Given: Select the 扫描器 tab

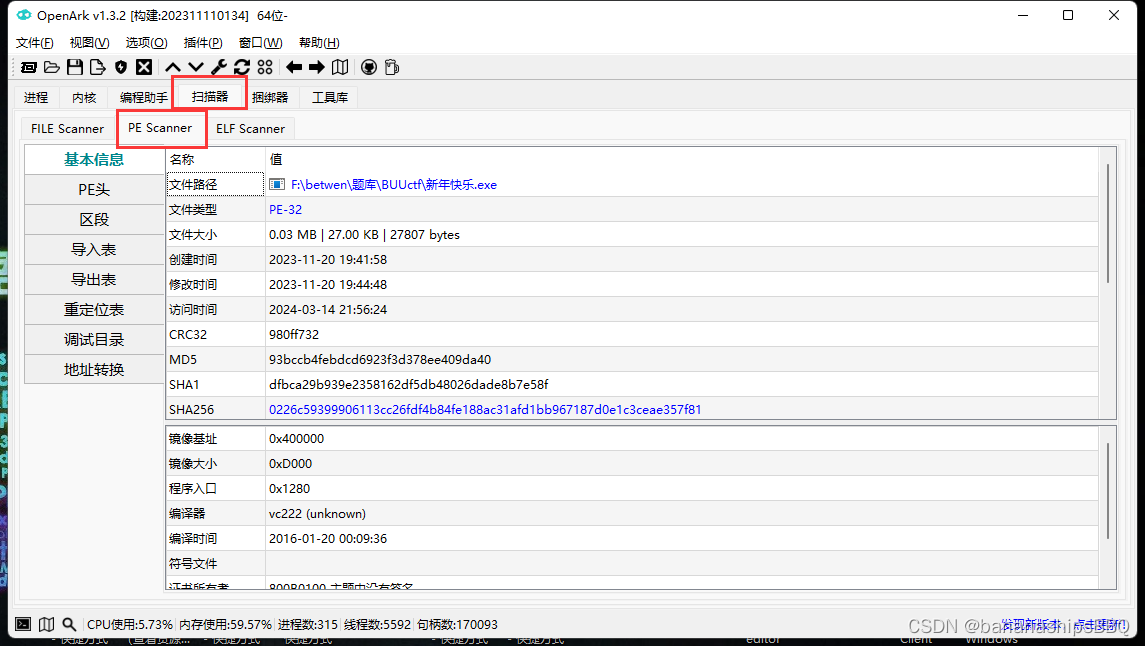Looking at the screenshot, I should pos(210,96).
